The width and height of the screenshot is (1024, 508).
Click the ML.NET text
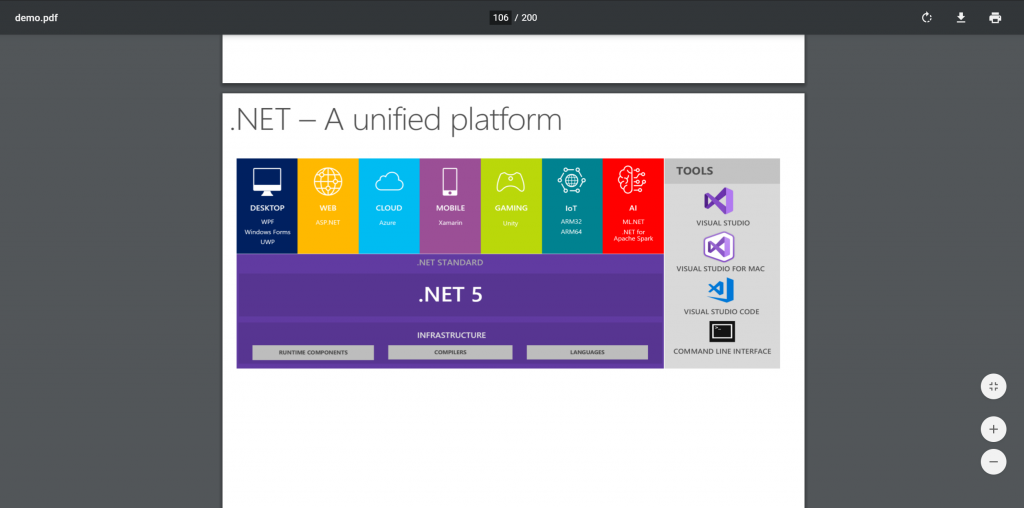click(633, 222)
